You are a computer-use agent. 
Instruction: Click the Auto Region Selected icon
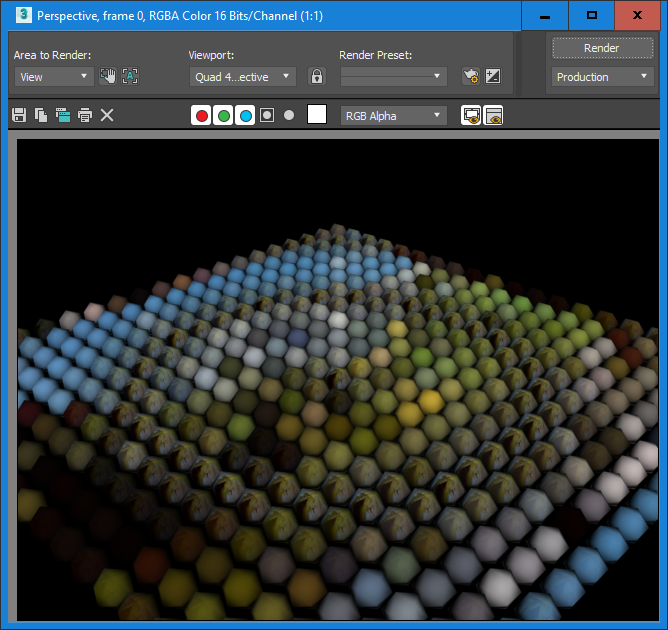click(130, 76)
